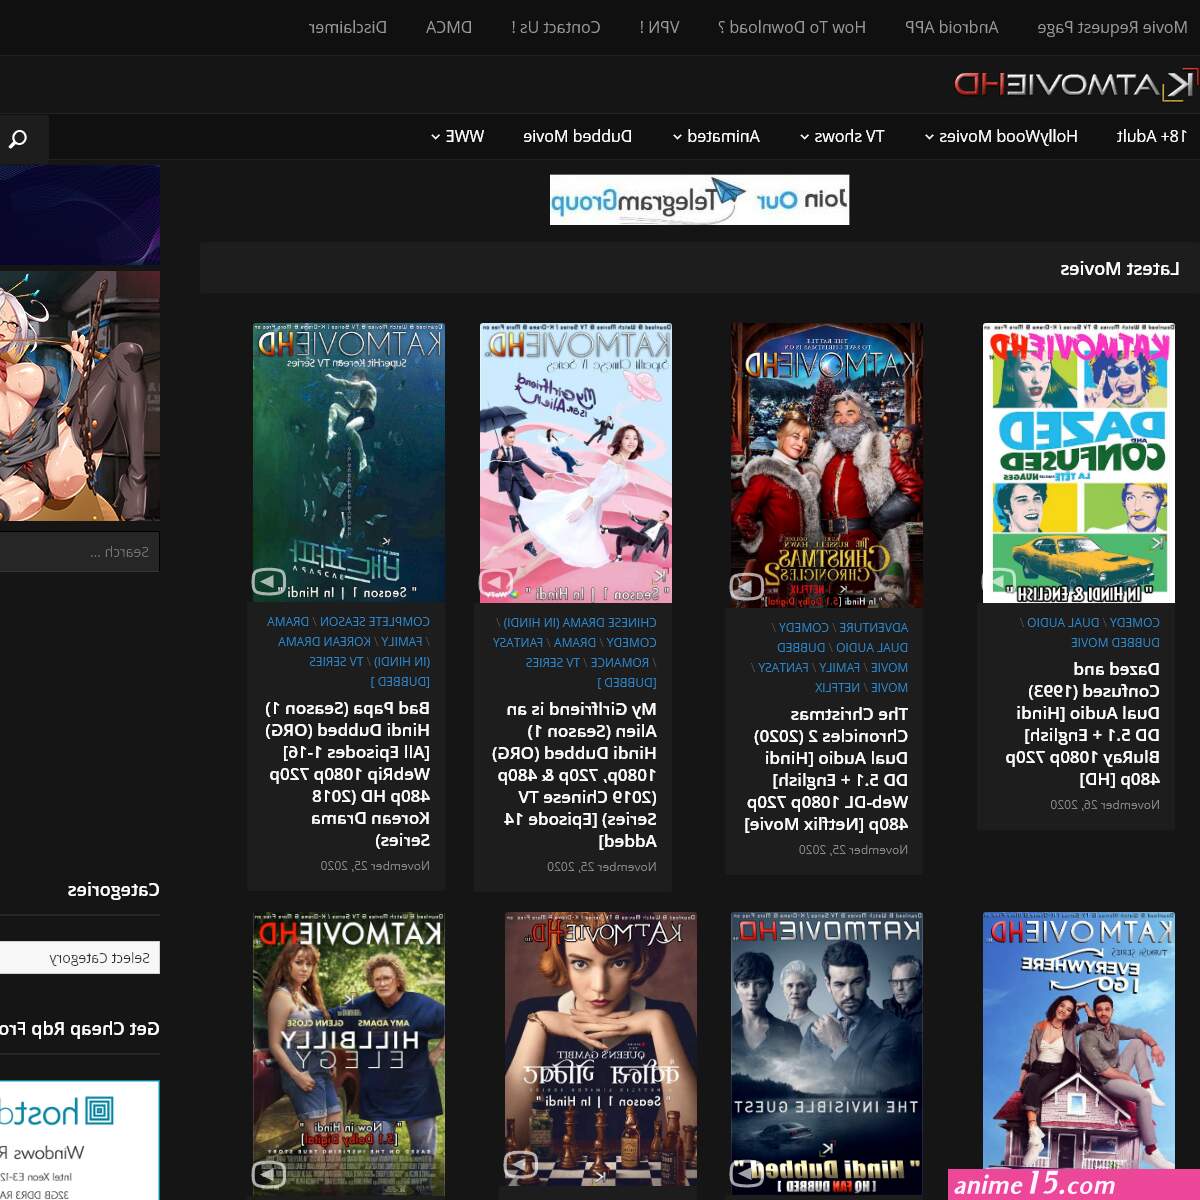Click the Hillbilly Elegy poster thumbnail
This screenshot has width=1200, height=1200.
(349, 1053)
